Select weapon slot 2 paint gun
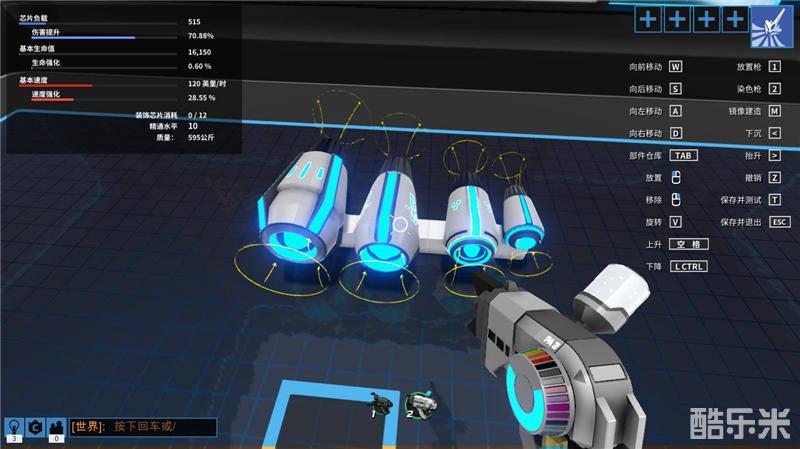 click(421, 405)
